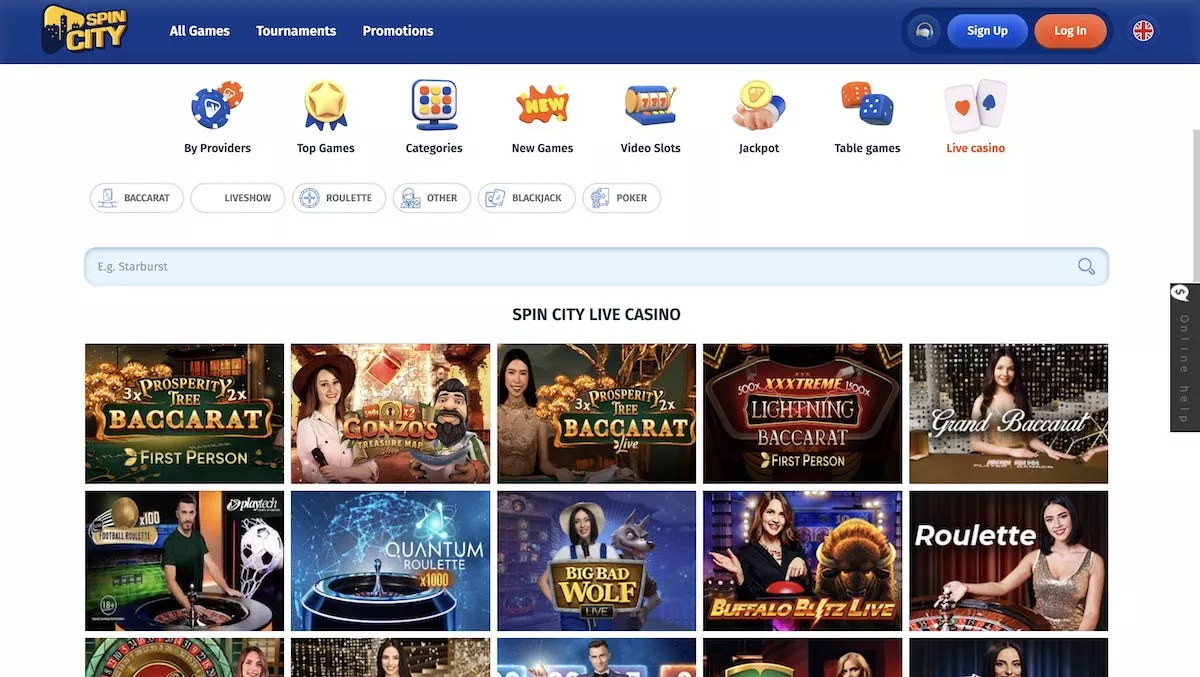Open the All Games menu
Image resolution: width=1200 pixels, height=677 pixels.
(200, 31)
